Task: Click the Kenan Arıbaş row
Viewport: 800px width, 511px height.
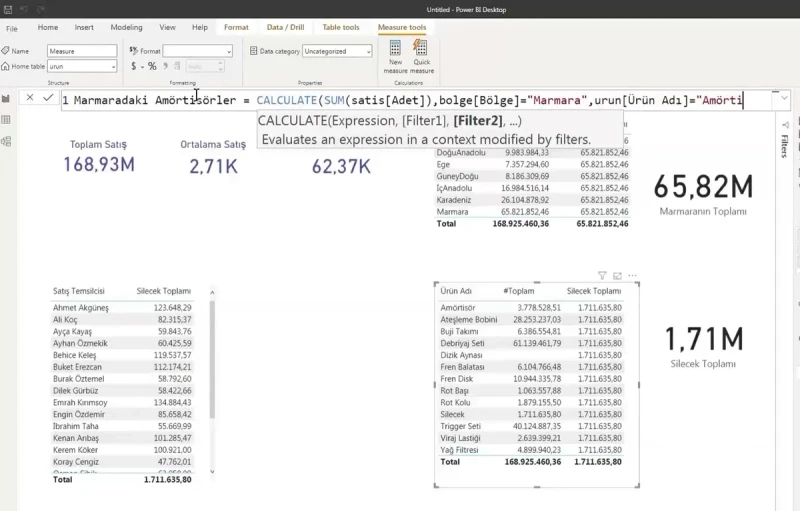Action: pyautogui.click(x=122, y=438)
